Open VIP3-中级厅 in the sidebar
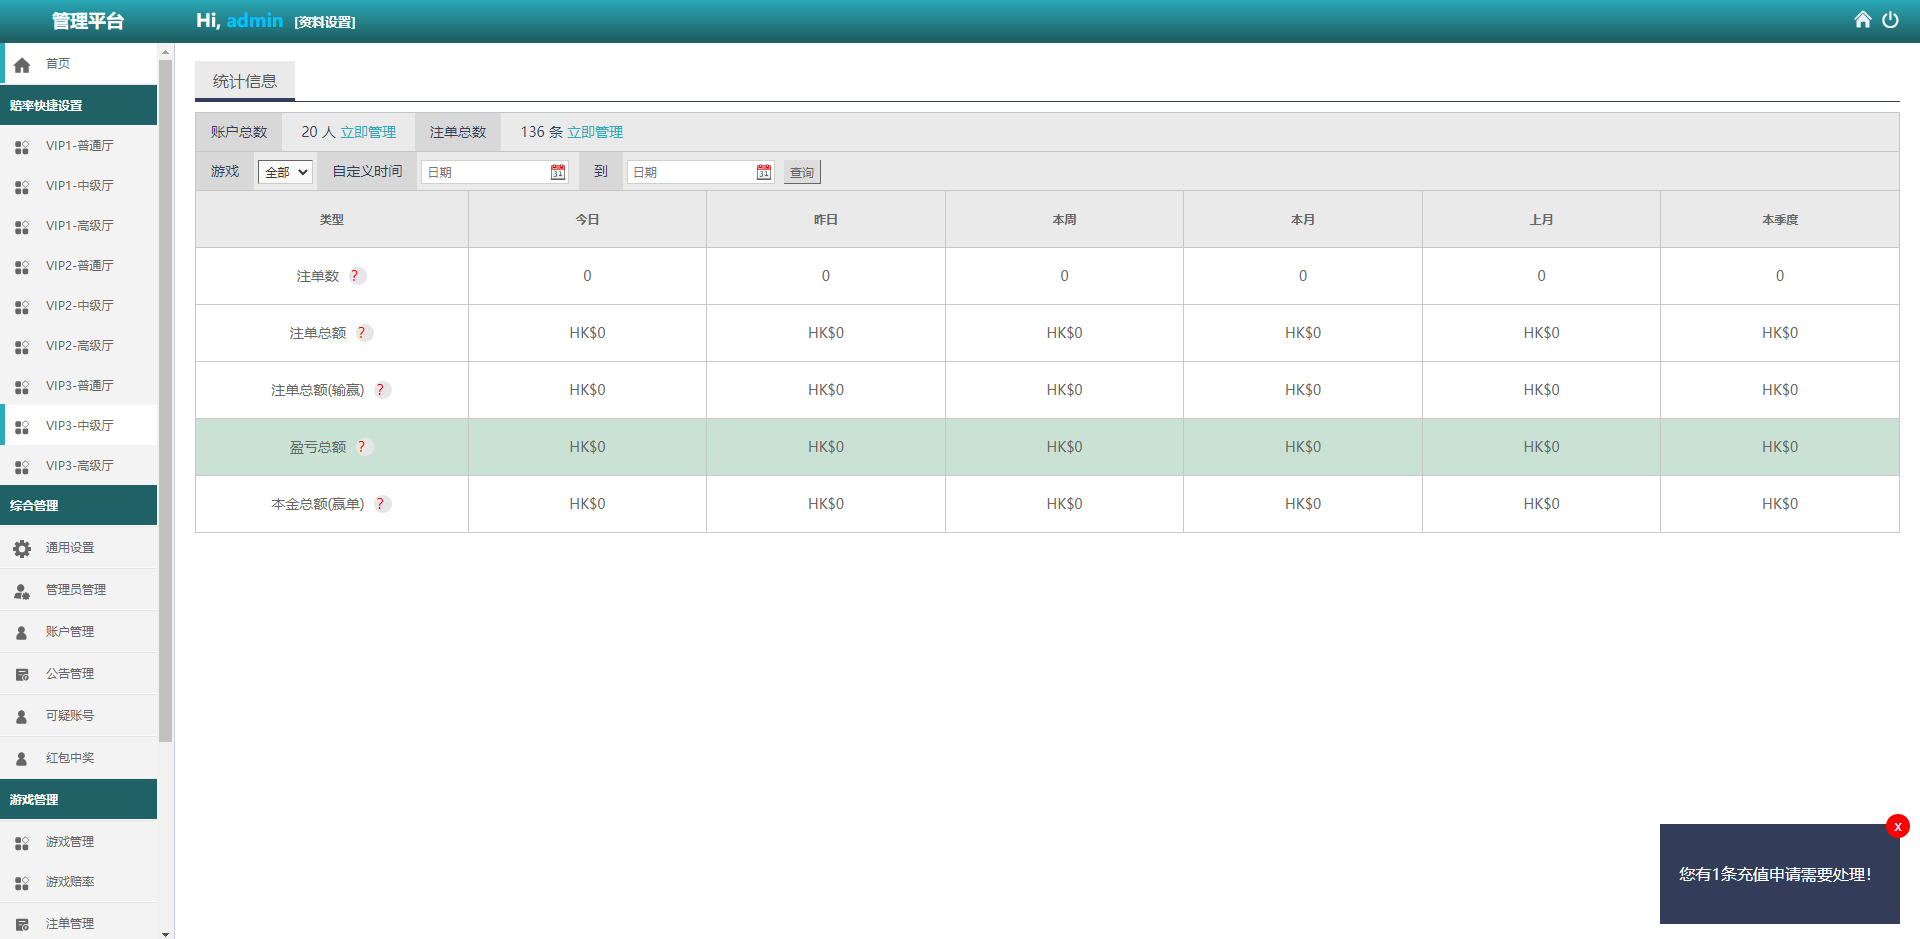The height and width of the screenshot is (939, 1920). [x=79, y=426]
